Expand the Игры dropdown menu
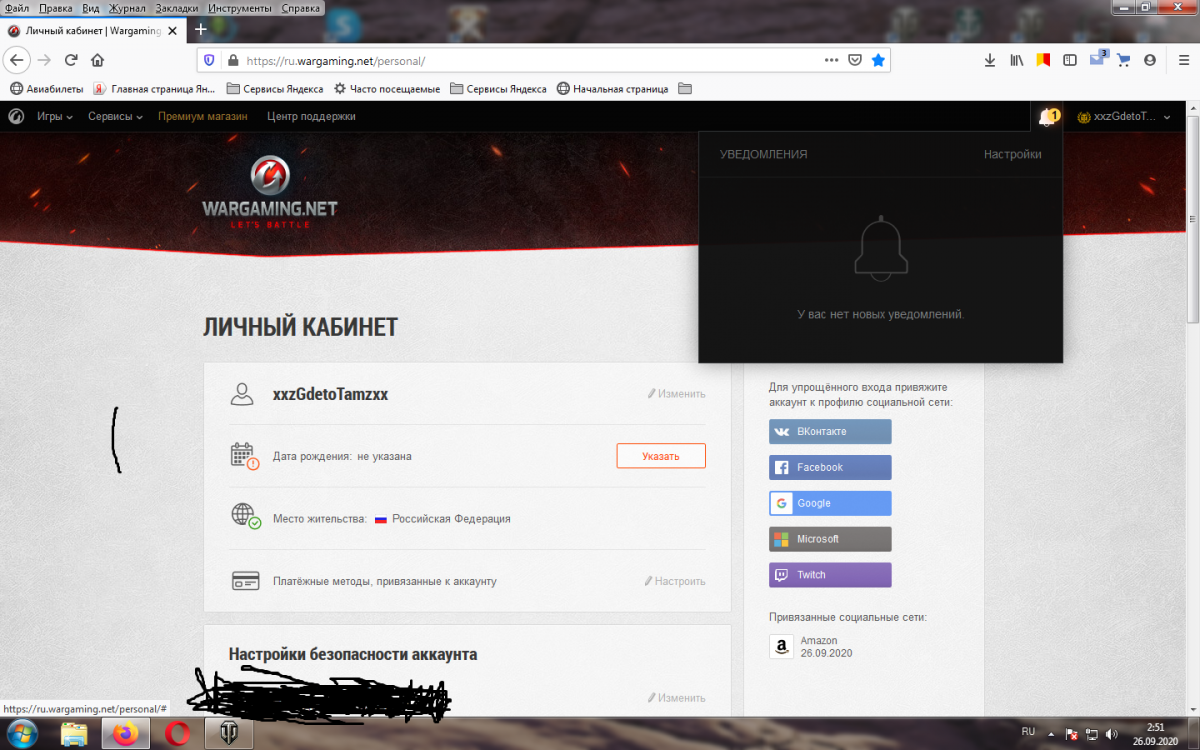 coord(55,117)
